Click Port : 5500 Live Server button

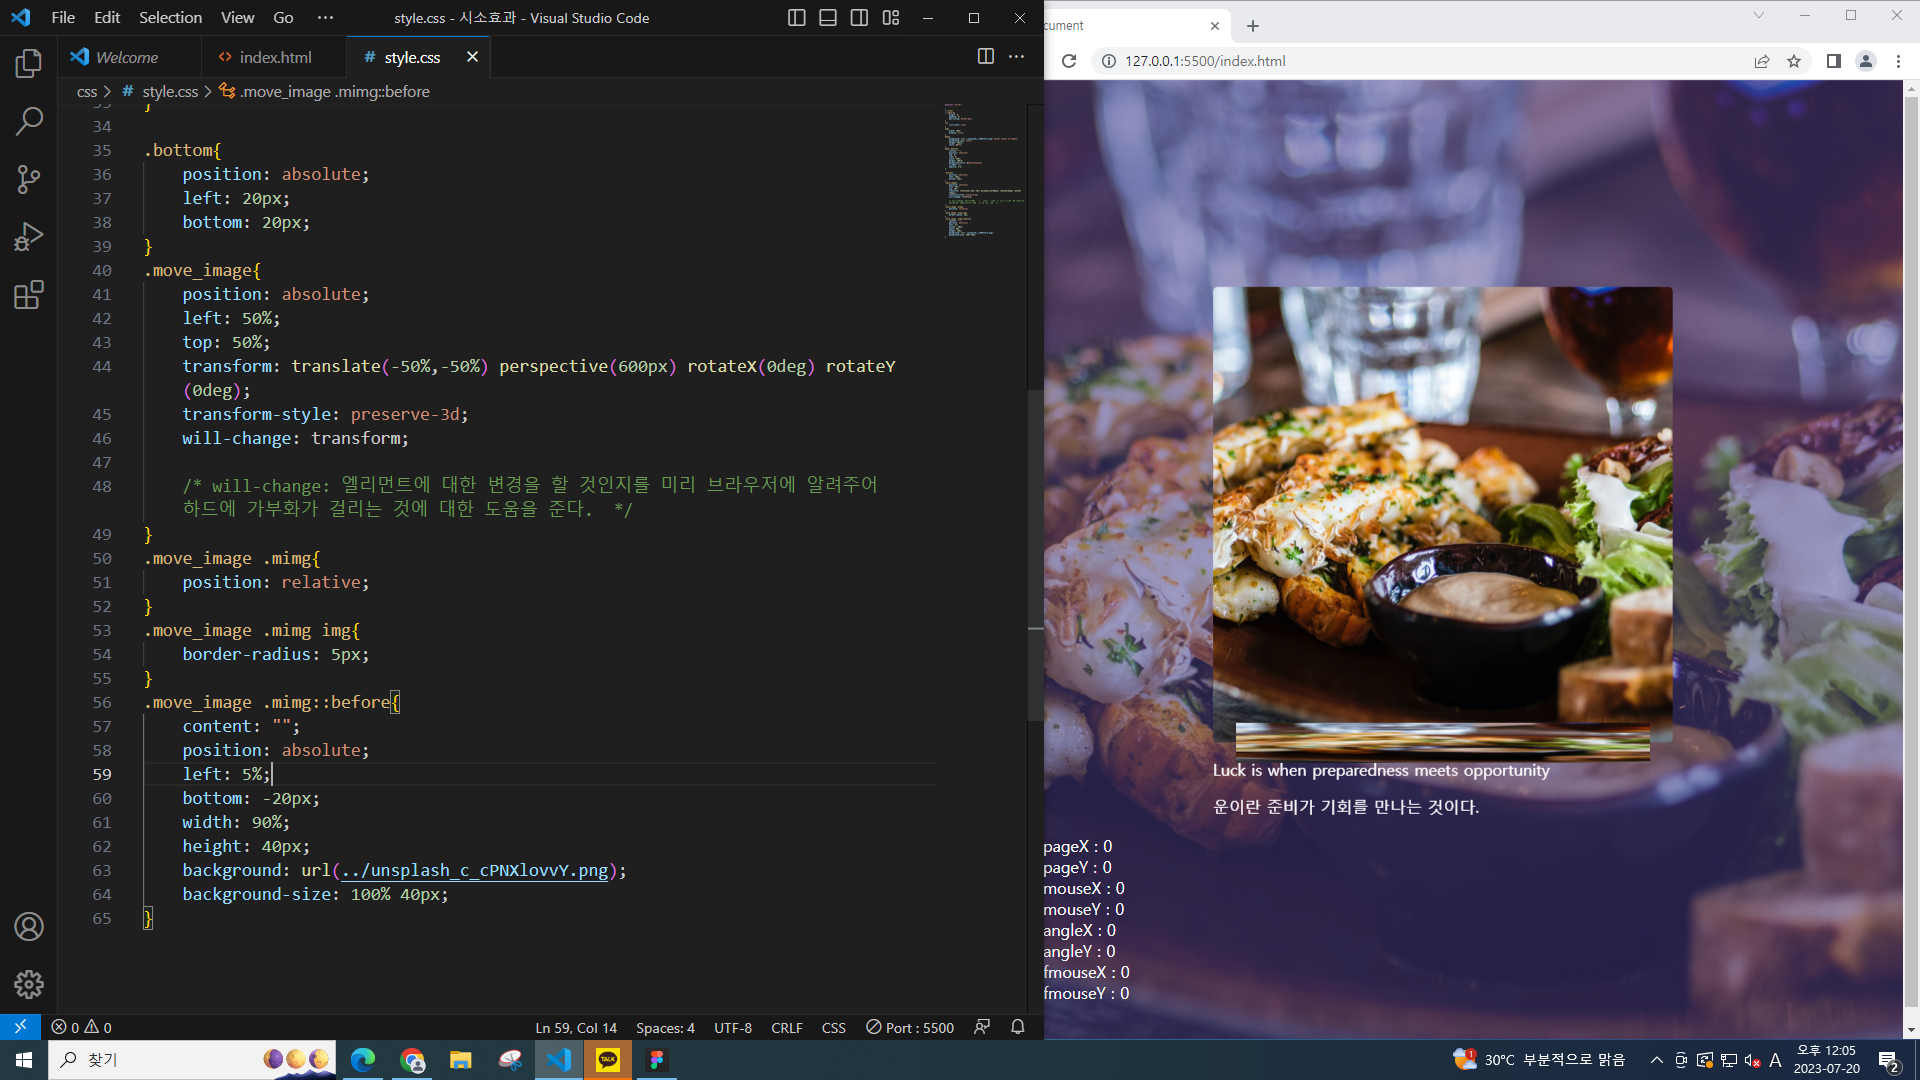point(909,1027)
